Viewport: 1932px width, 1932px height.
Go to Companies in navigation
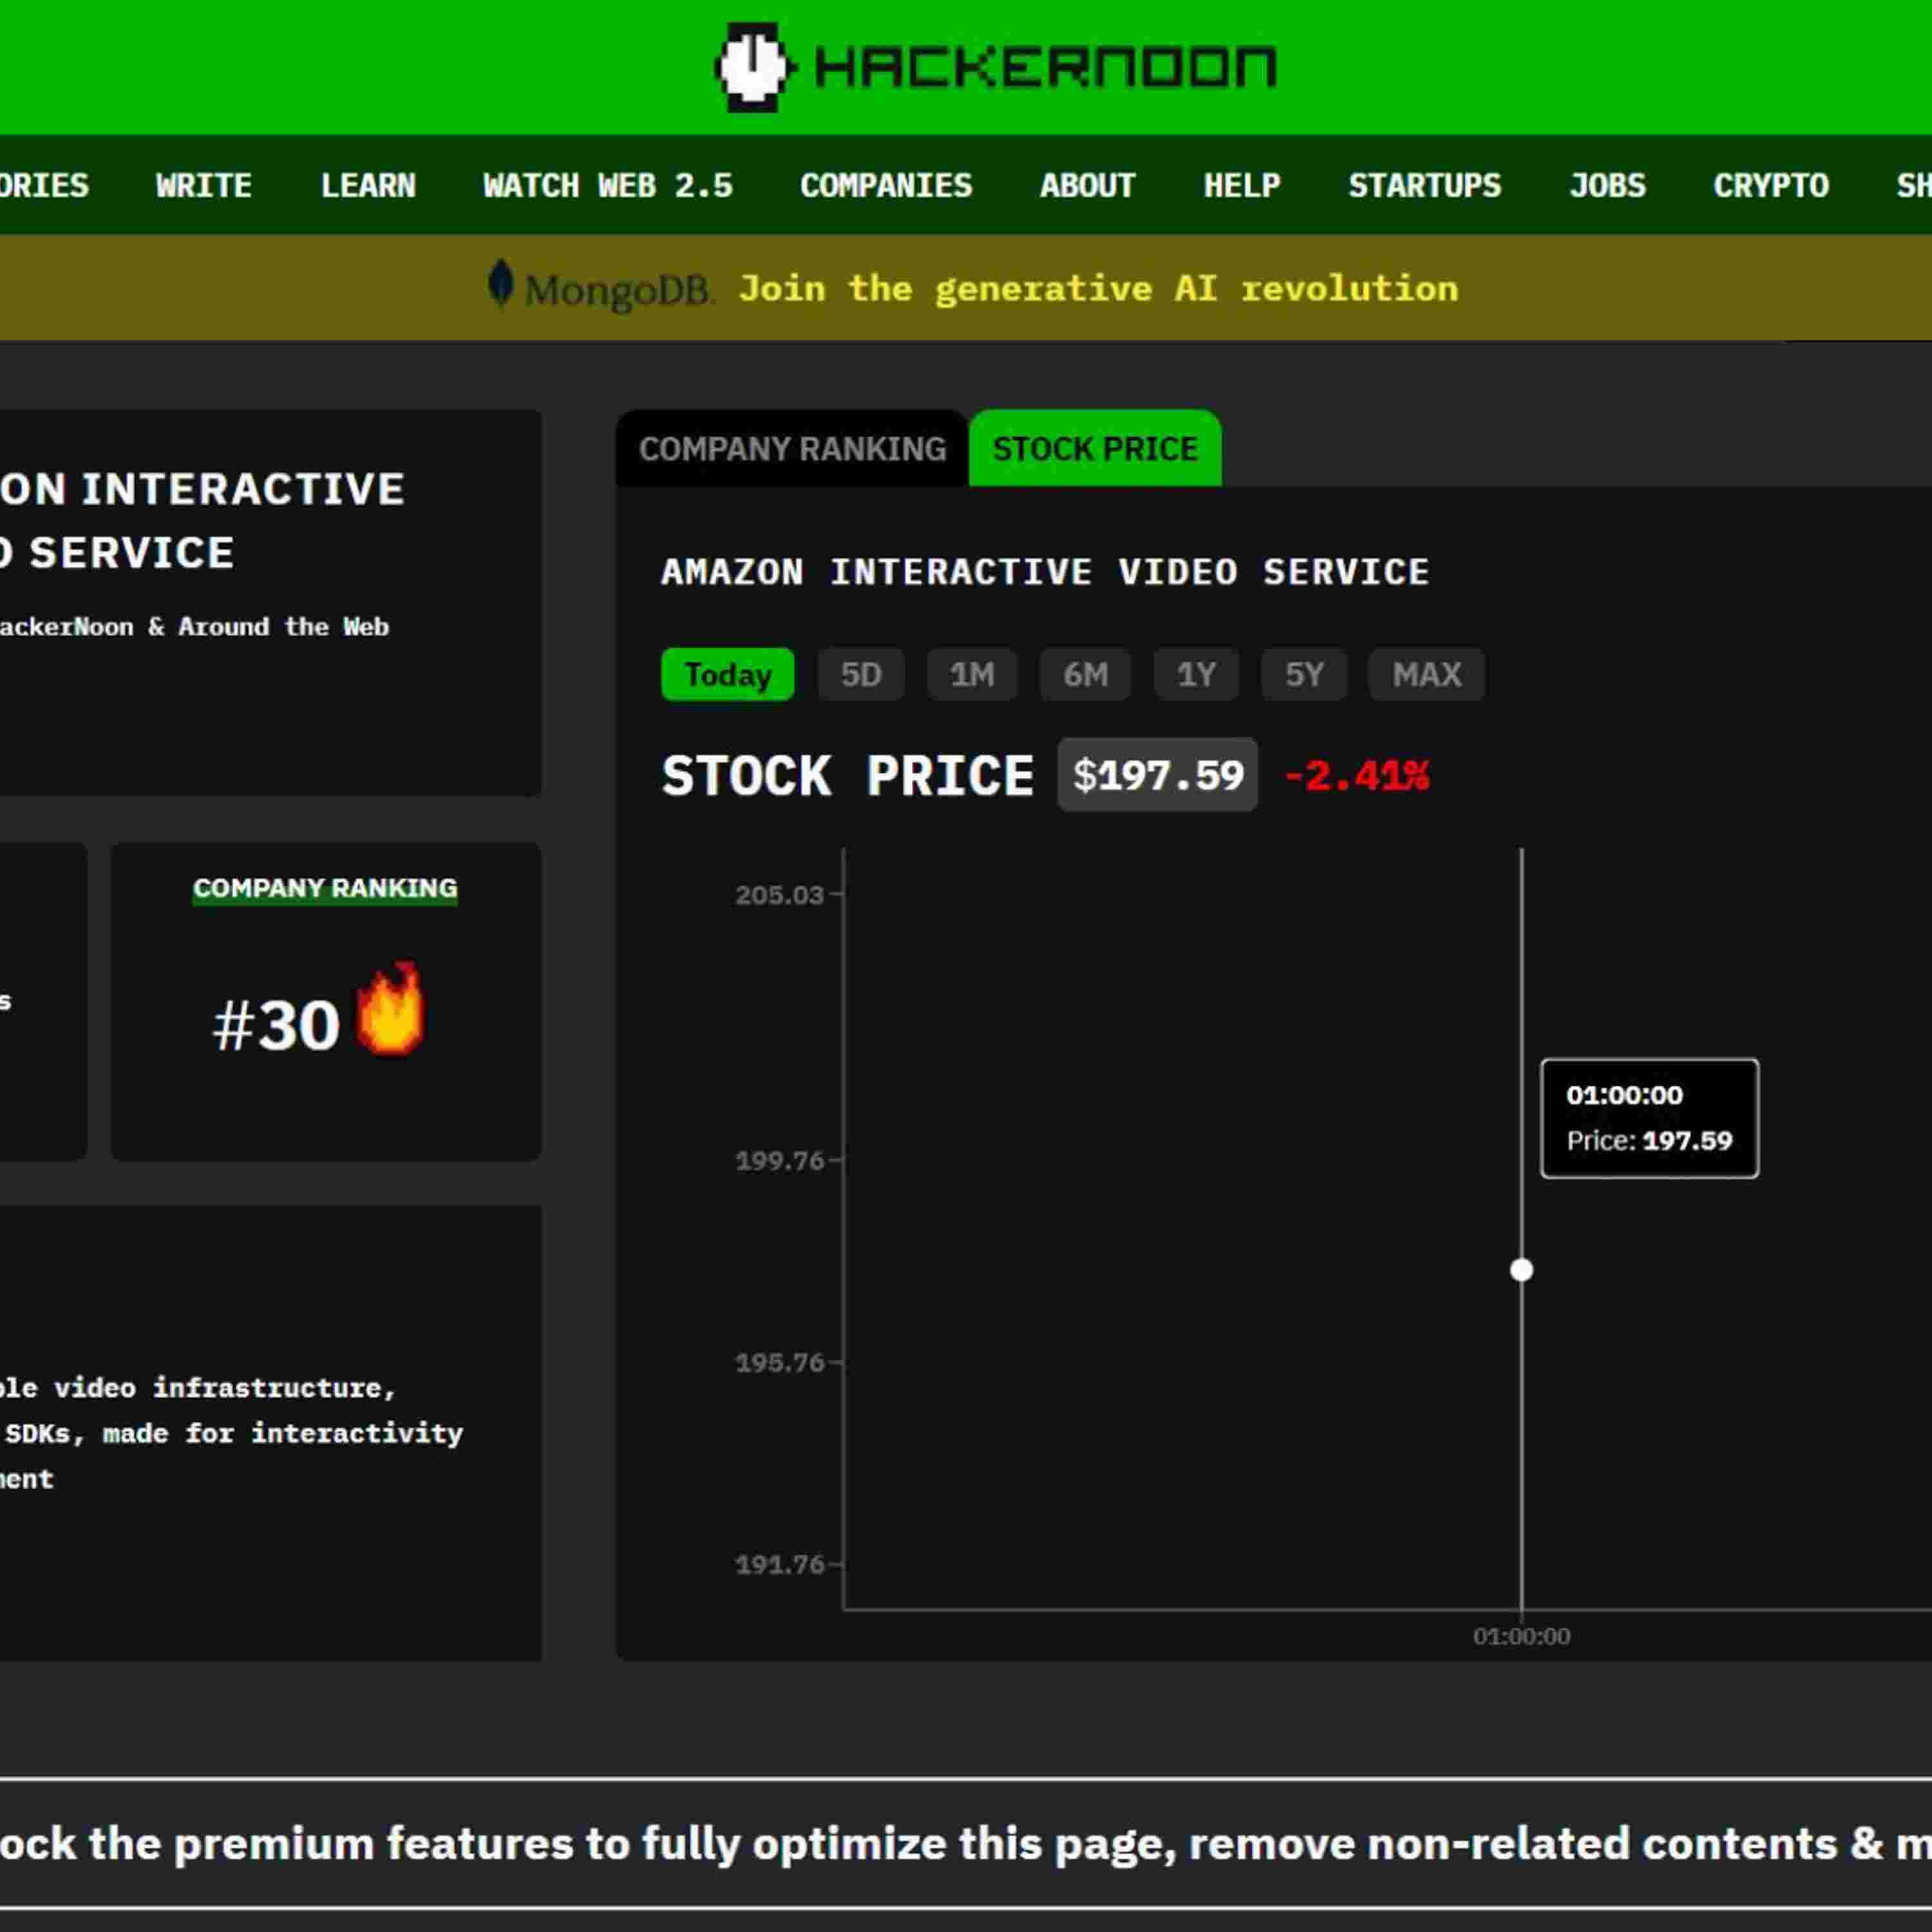click(x=886, y=186)
